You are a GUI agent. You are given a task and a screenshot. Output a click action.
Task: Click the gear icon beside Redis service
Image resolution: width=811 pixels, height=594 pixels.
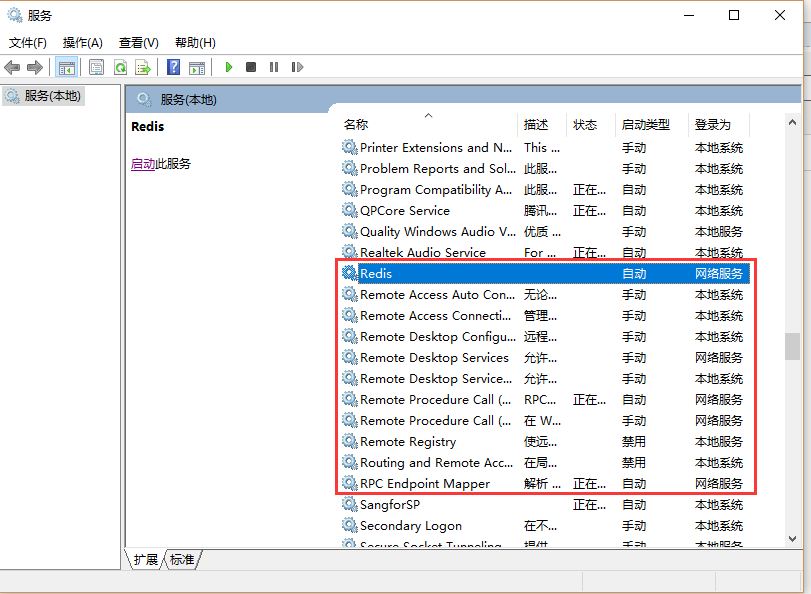tap(350, 273)
